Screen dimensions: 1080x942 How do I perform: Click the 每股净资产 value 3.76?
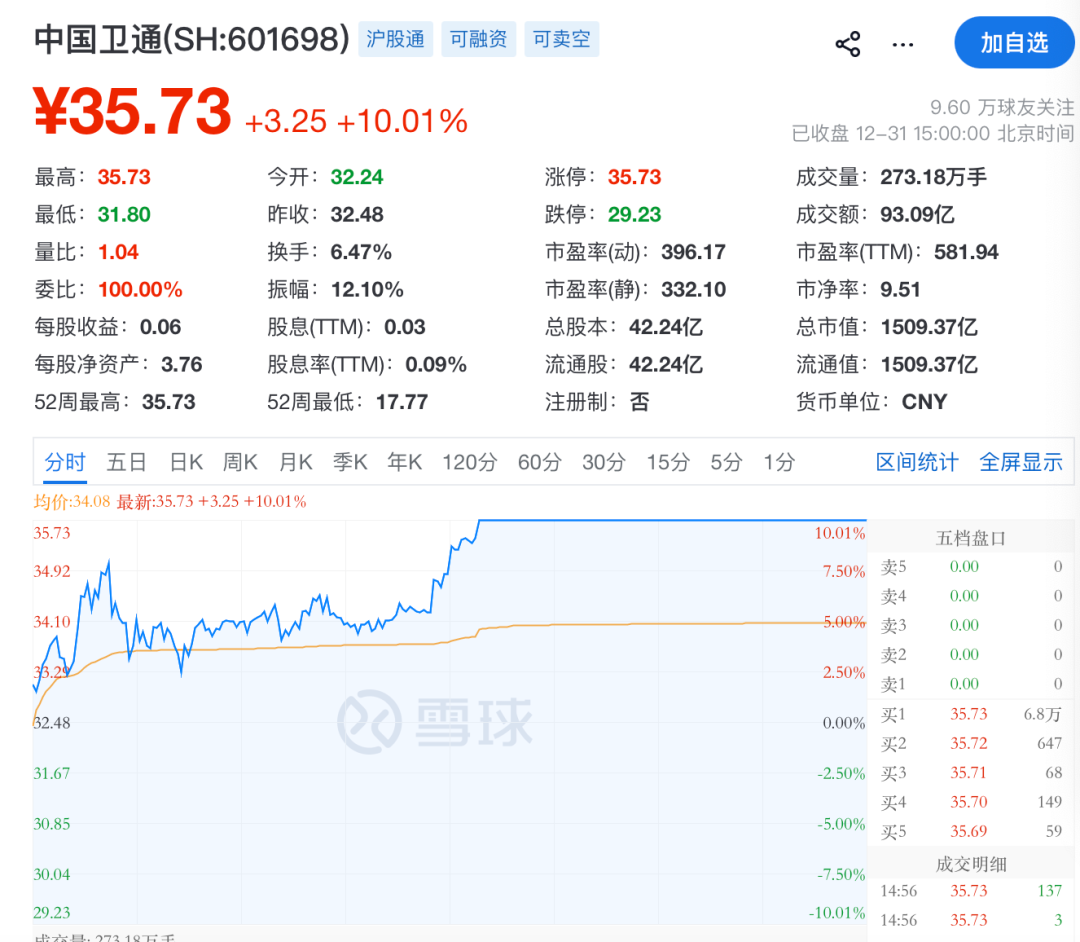(x=182, y=364)
